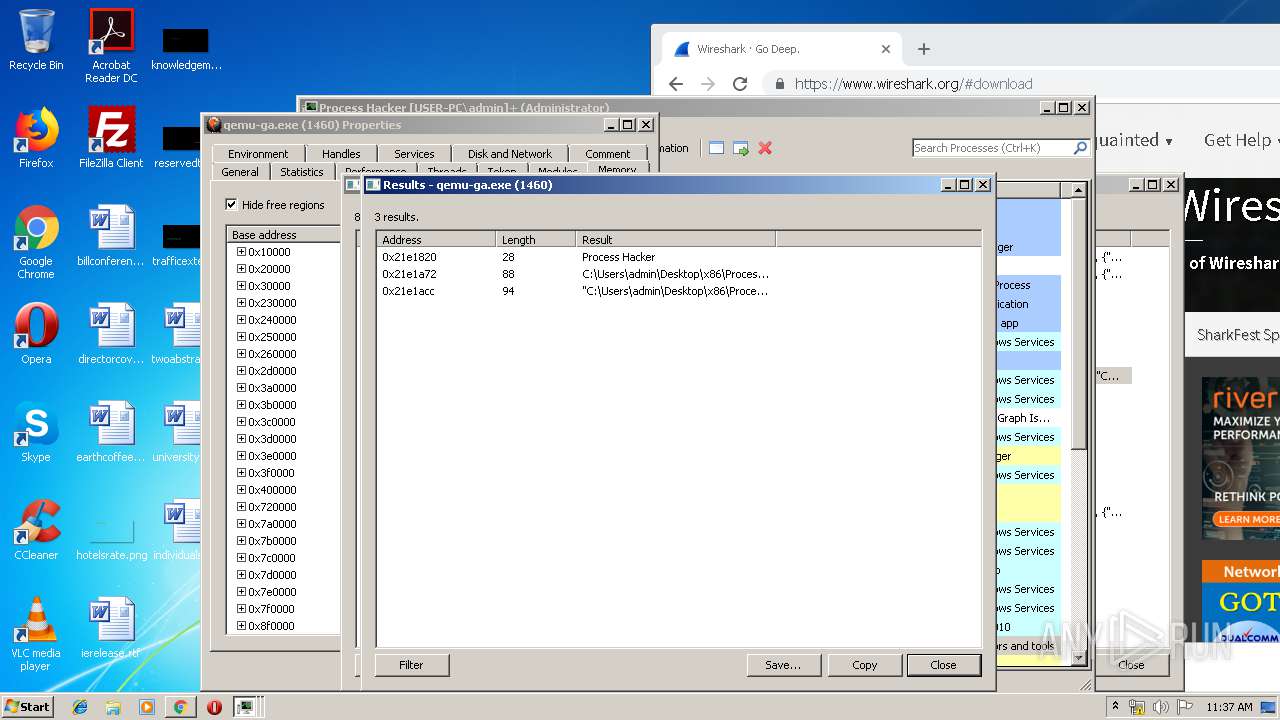Select result row at address 0x21e1a72
This screenshot has width=1280, height=720.
(x=678, y=274)
